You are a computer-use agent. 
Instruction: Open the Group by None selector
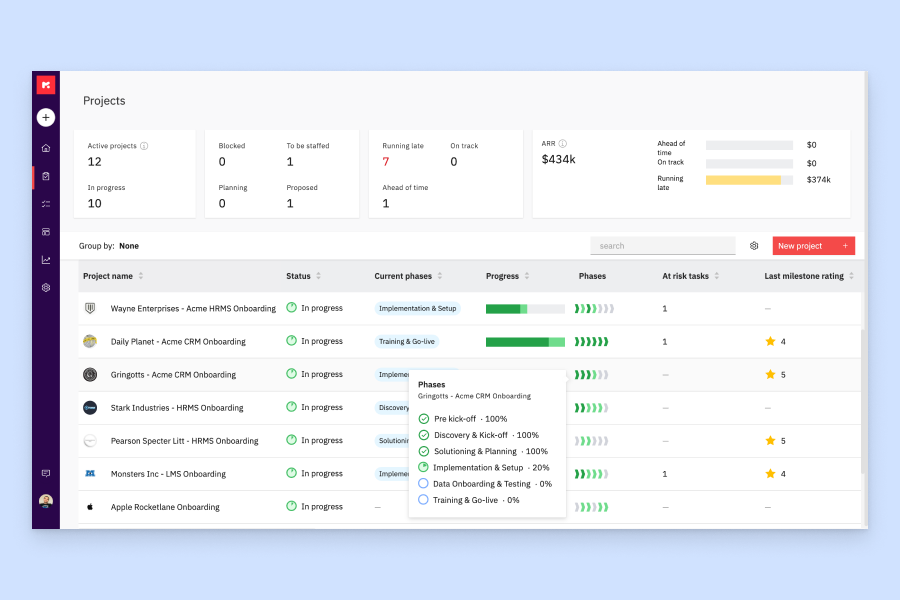129,246
